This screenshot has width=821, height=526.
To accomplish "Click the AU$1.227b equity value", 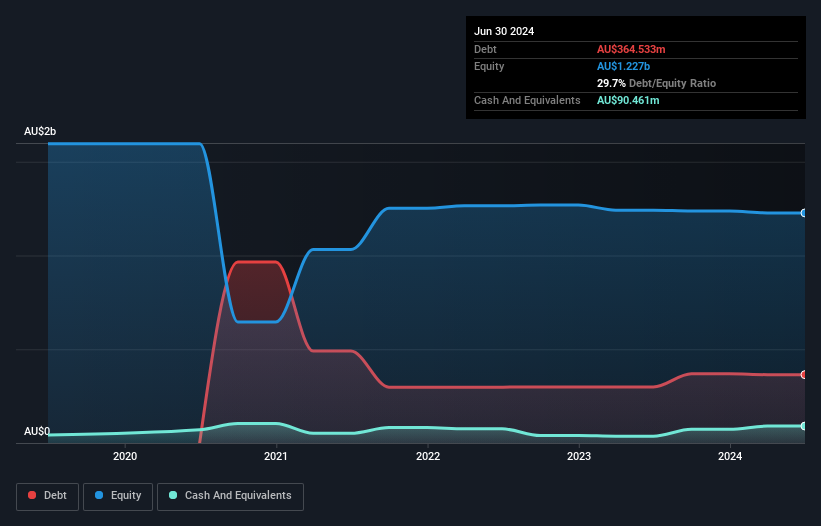I will (623, 66).
